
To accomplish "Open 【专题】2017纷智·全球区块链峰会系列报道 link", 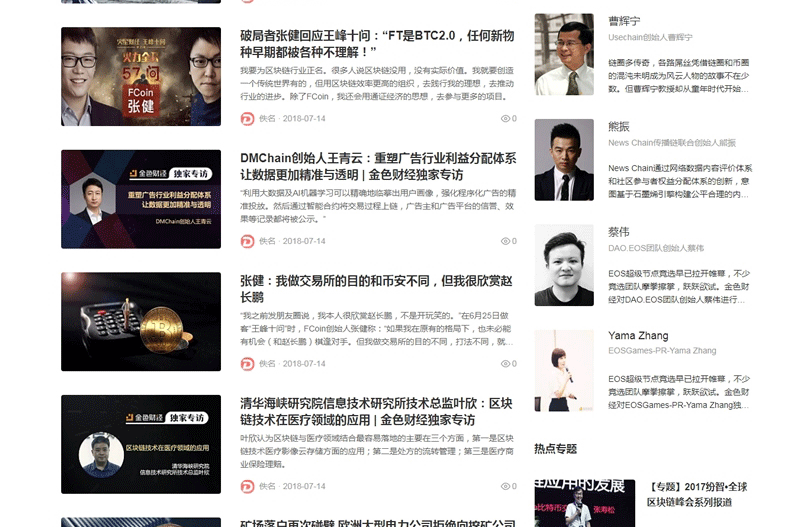I will 697,494.
